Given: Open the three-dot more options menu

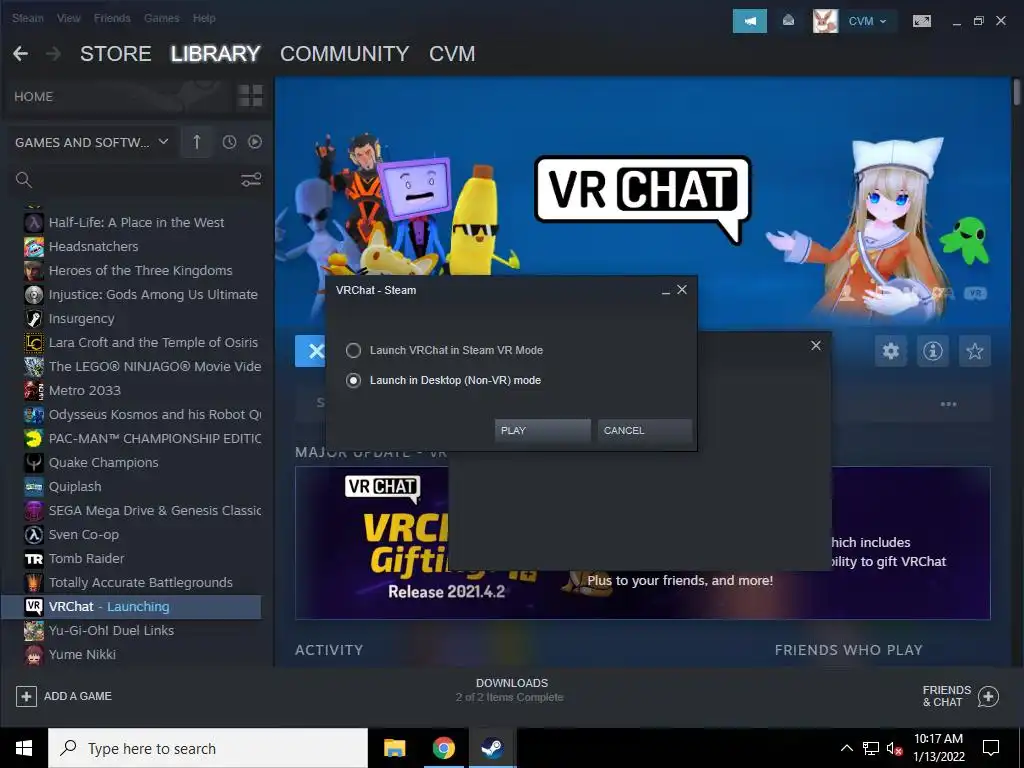Looking at the screenshot, I should tap(948, 404).
